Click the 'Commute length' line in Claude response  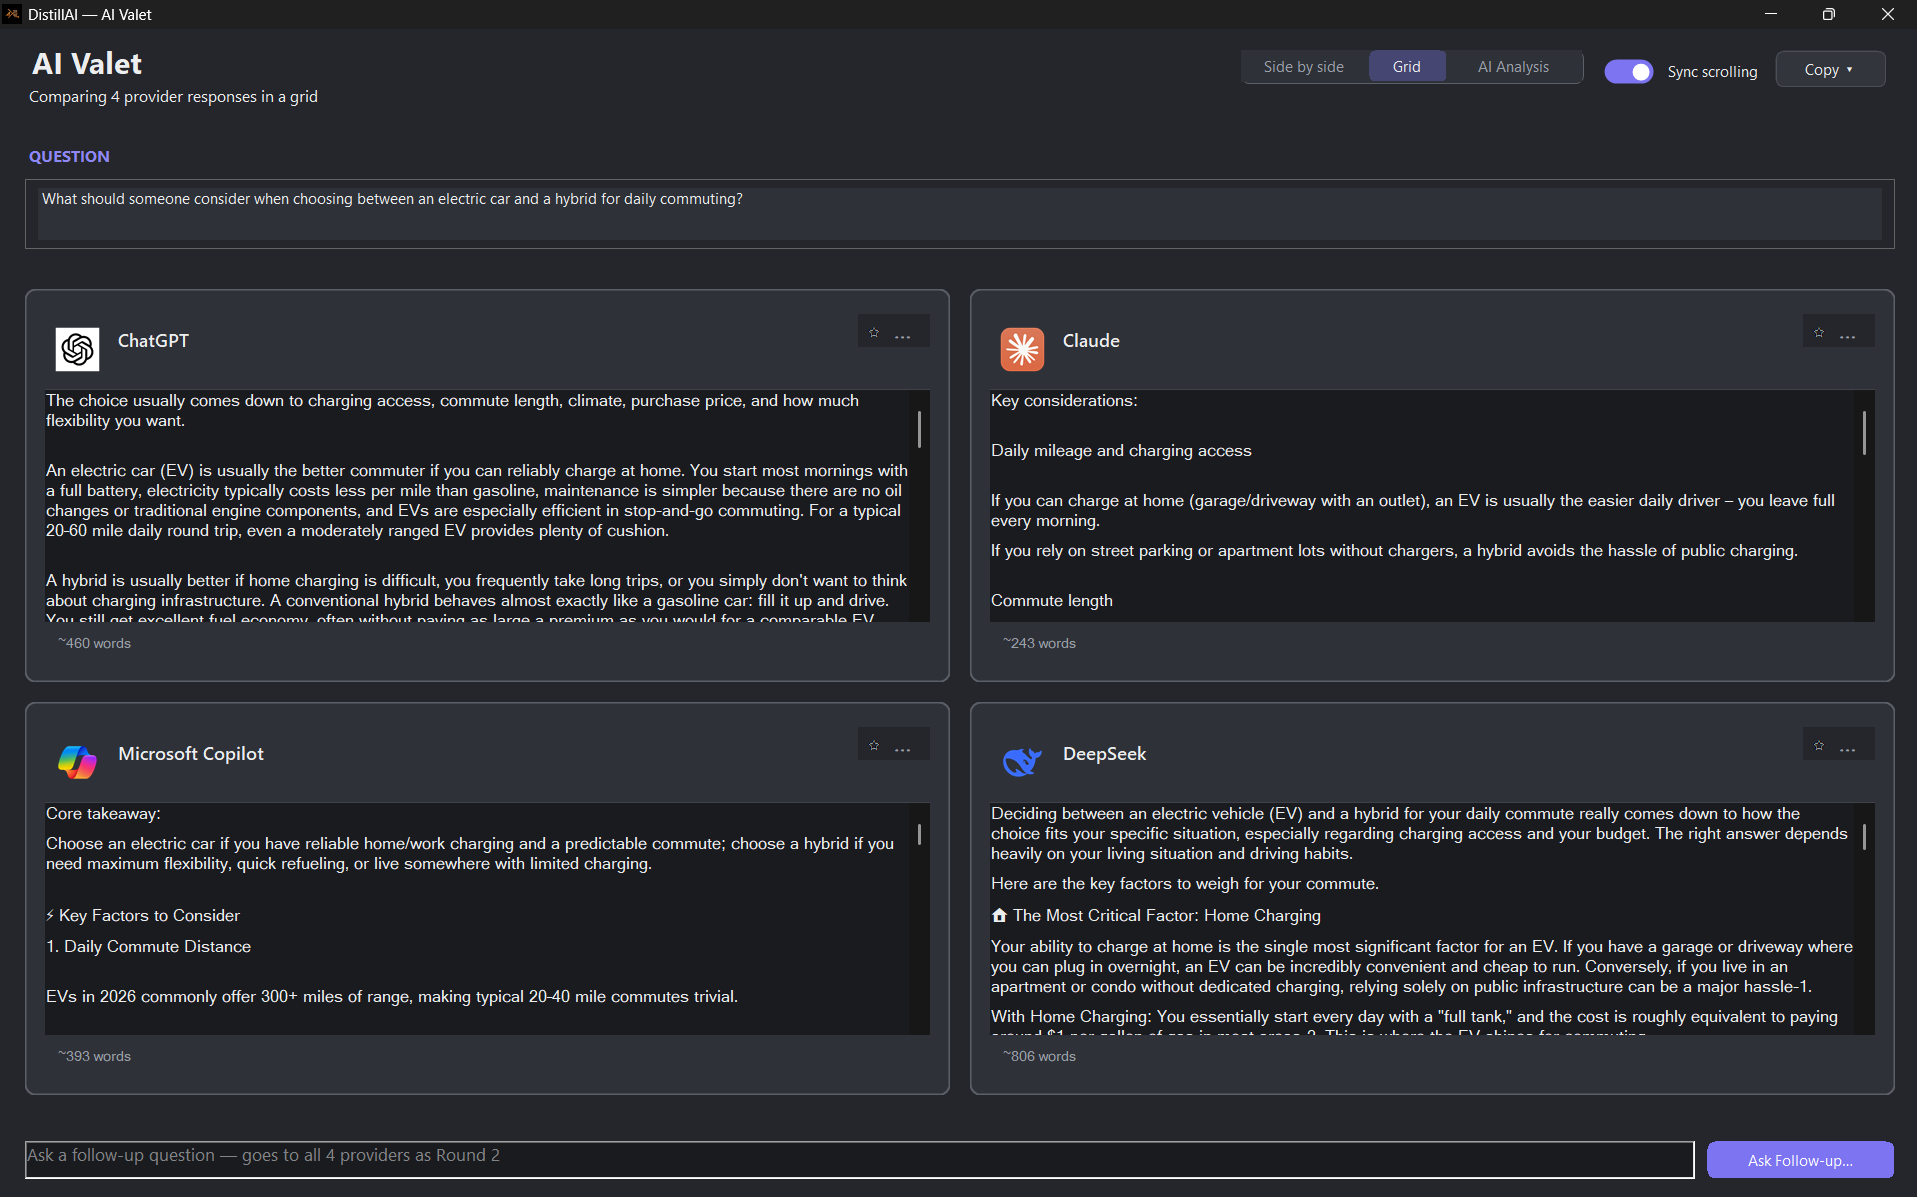1051,600
